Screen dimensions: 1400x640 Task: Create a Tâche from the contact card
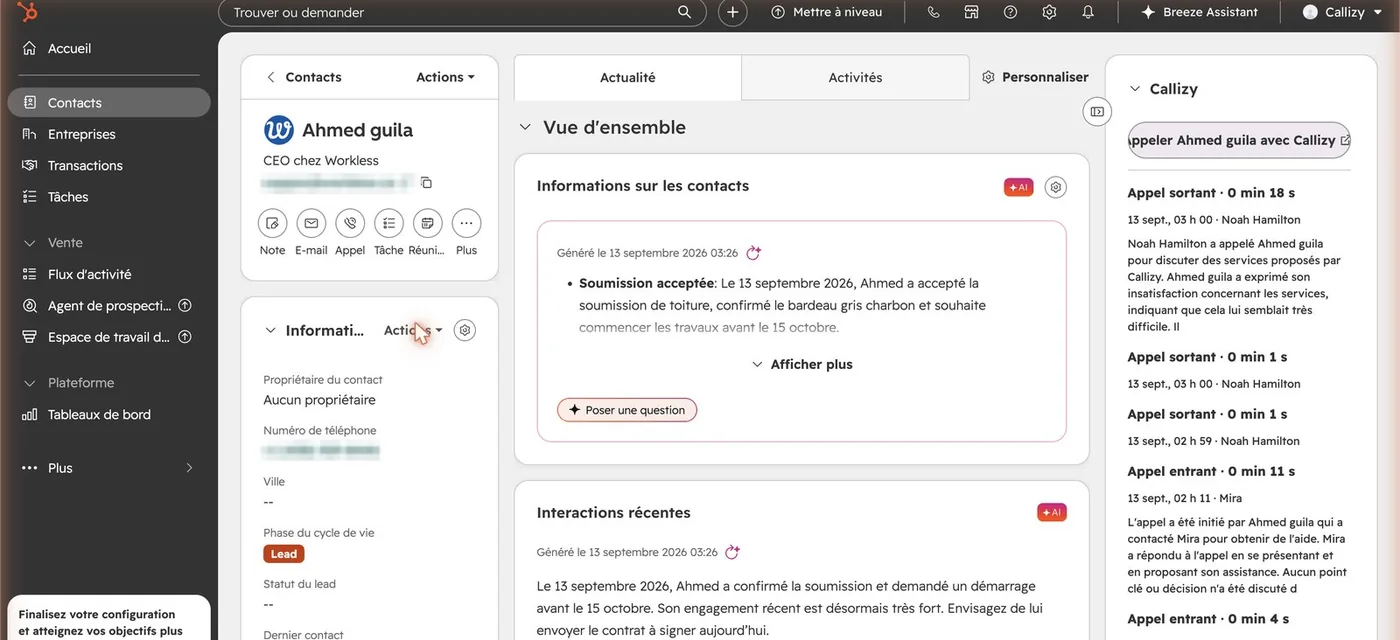tap(389, 223)
